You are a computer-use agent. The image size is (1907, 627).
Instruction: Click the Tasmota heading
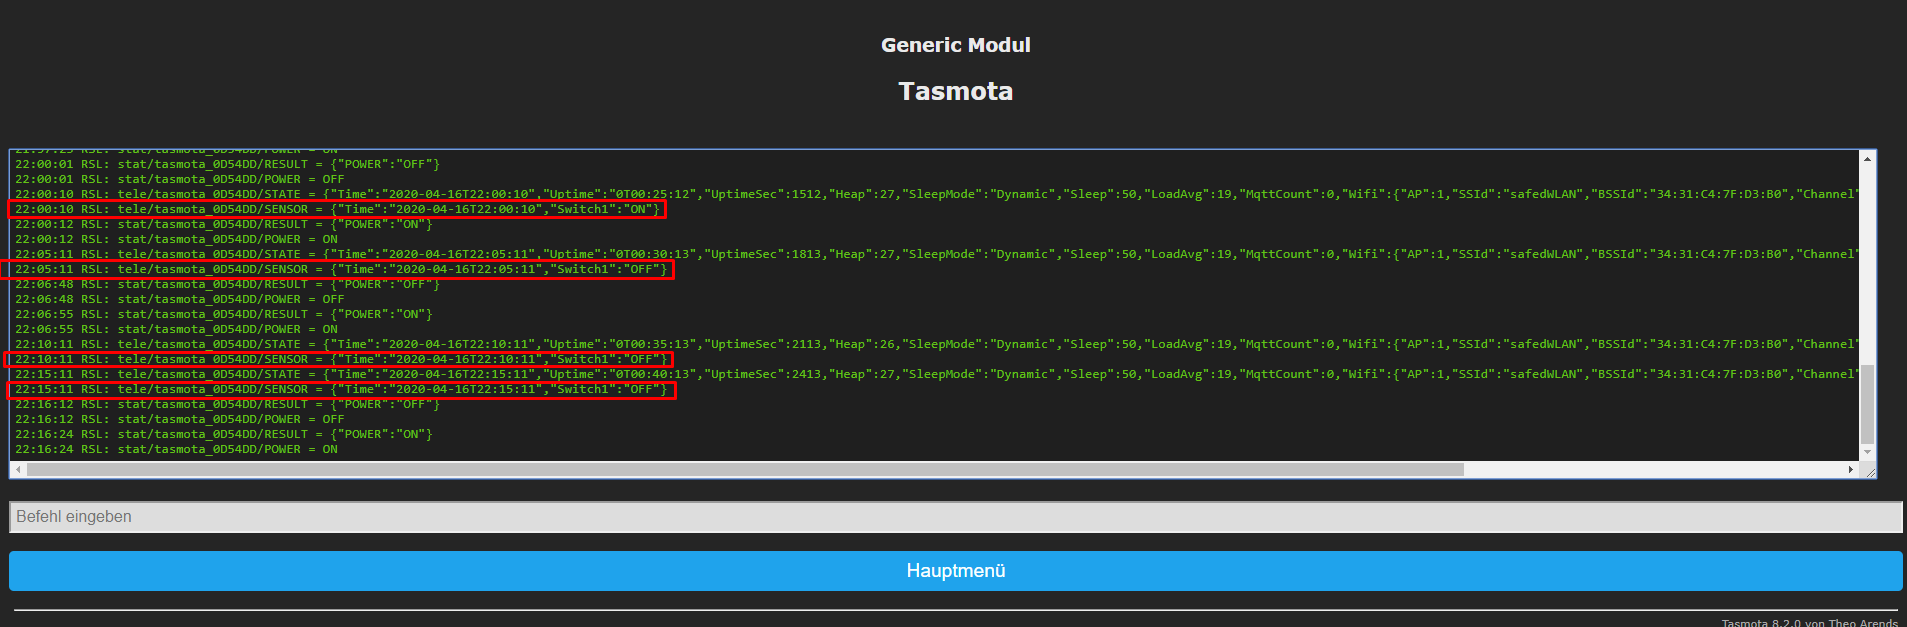coord(955,91)
